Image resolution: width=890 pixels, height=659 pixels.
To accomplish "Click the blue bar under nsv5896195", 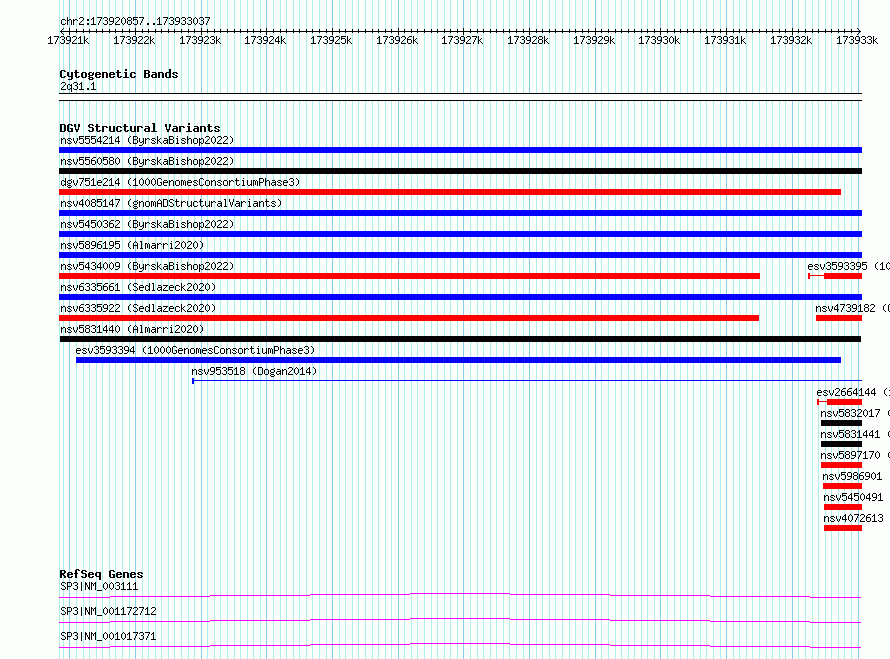I will [460, 255].
